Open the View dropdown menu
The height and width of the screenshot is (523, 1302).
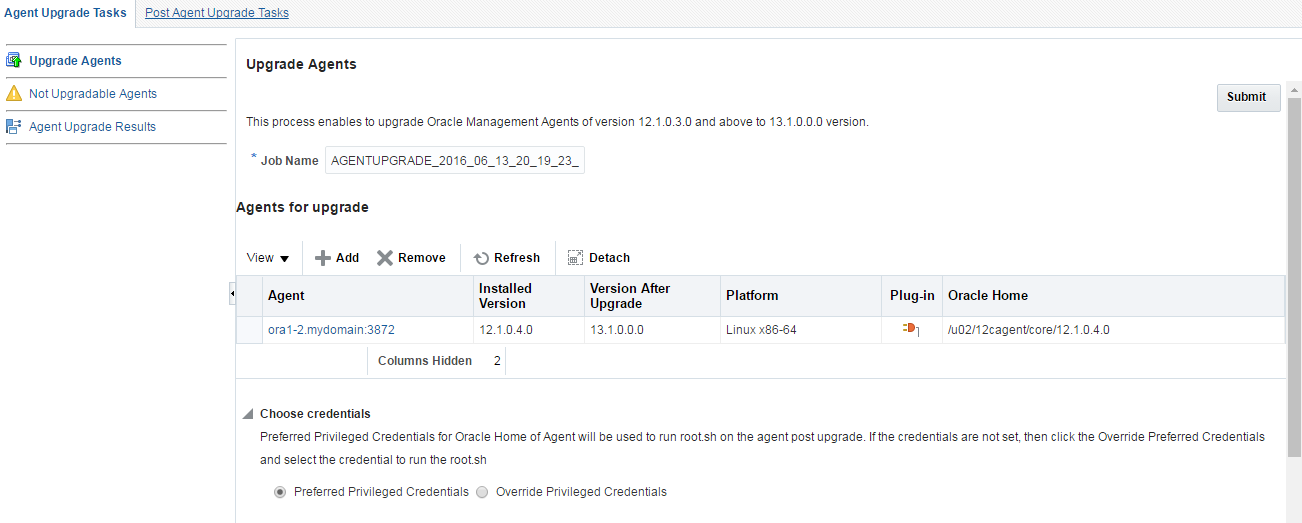[268, 258]
